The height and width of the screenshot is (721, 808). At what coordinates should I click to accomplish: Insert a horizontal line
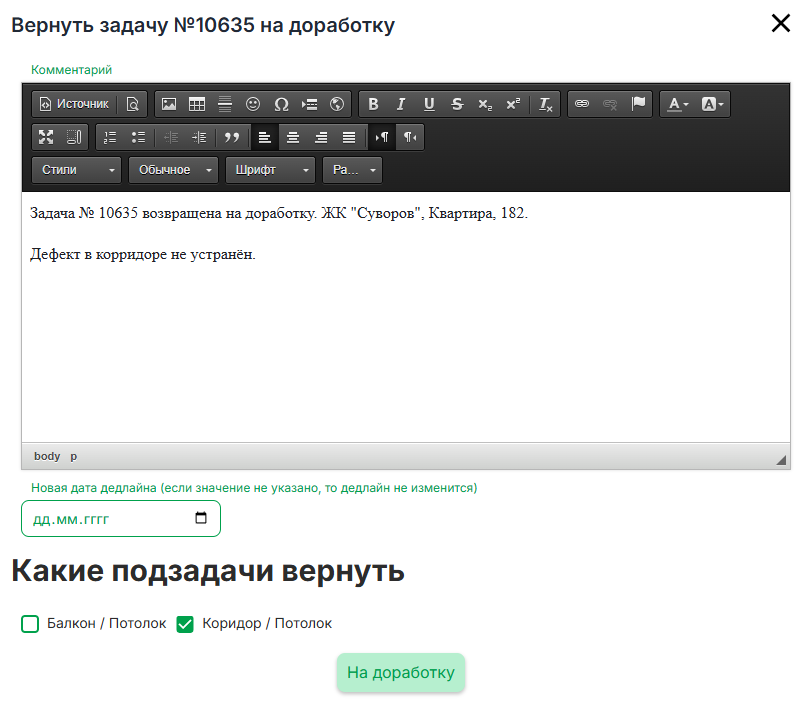225,104
